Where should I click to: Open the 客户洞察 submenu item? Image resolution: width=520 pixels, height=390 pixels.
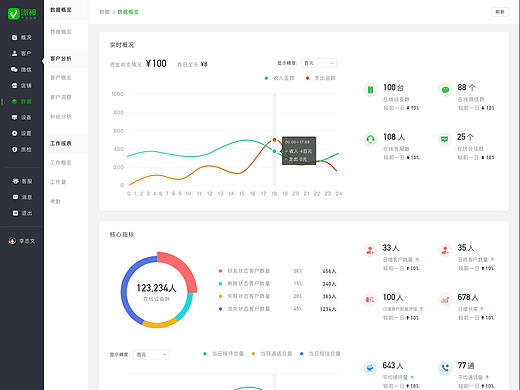coord(61,97)
